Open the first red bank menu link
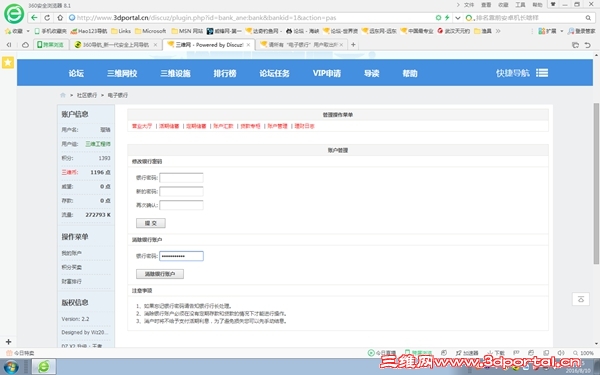600x375 pixels. (142, 126)
